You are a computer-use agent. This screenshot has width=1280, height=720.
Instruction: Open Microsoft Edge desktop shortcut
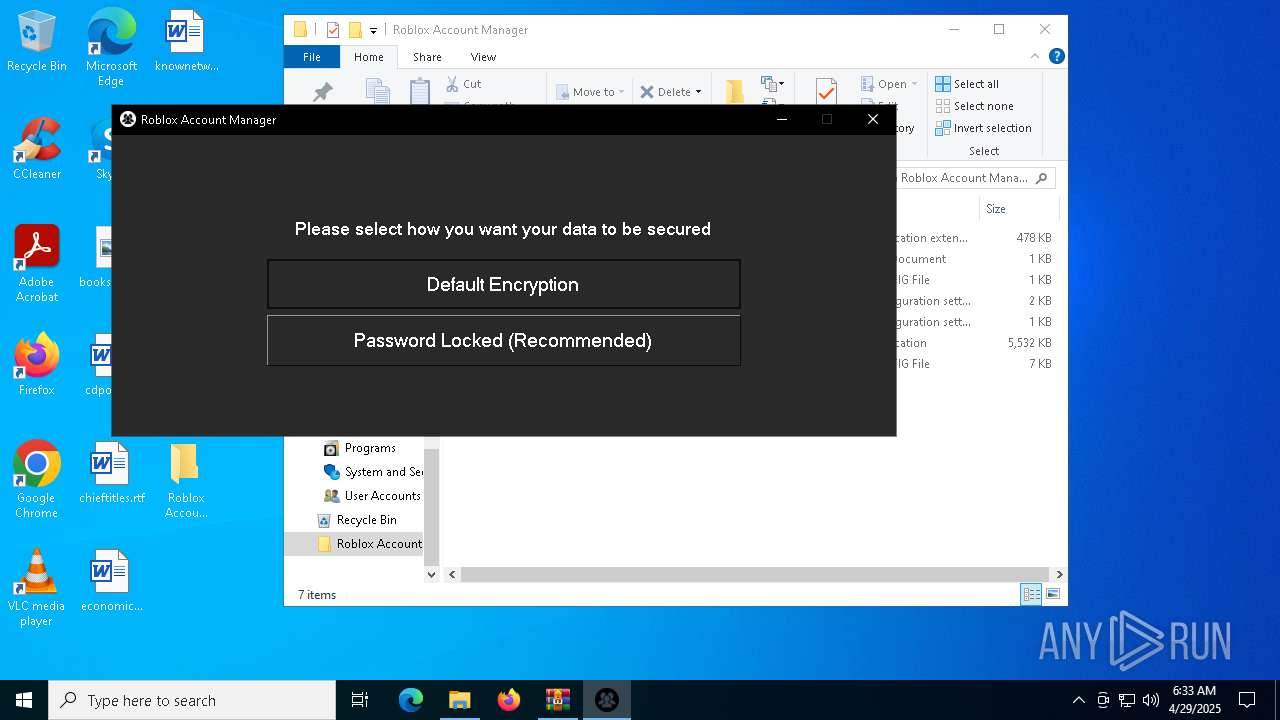[111, 47]
